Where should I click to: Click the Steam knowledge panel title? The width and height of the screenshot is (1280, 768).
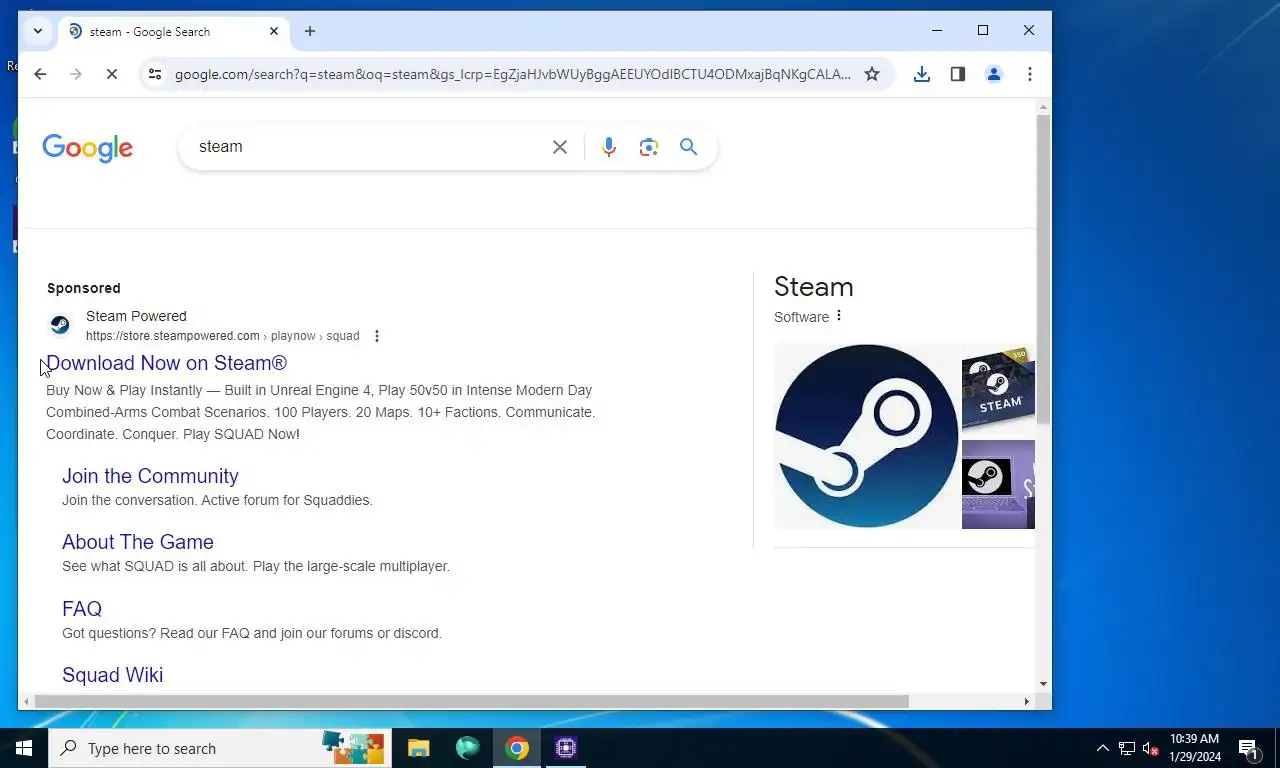pos(814,287)
